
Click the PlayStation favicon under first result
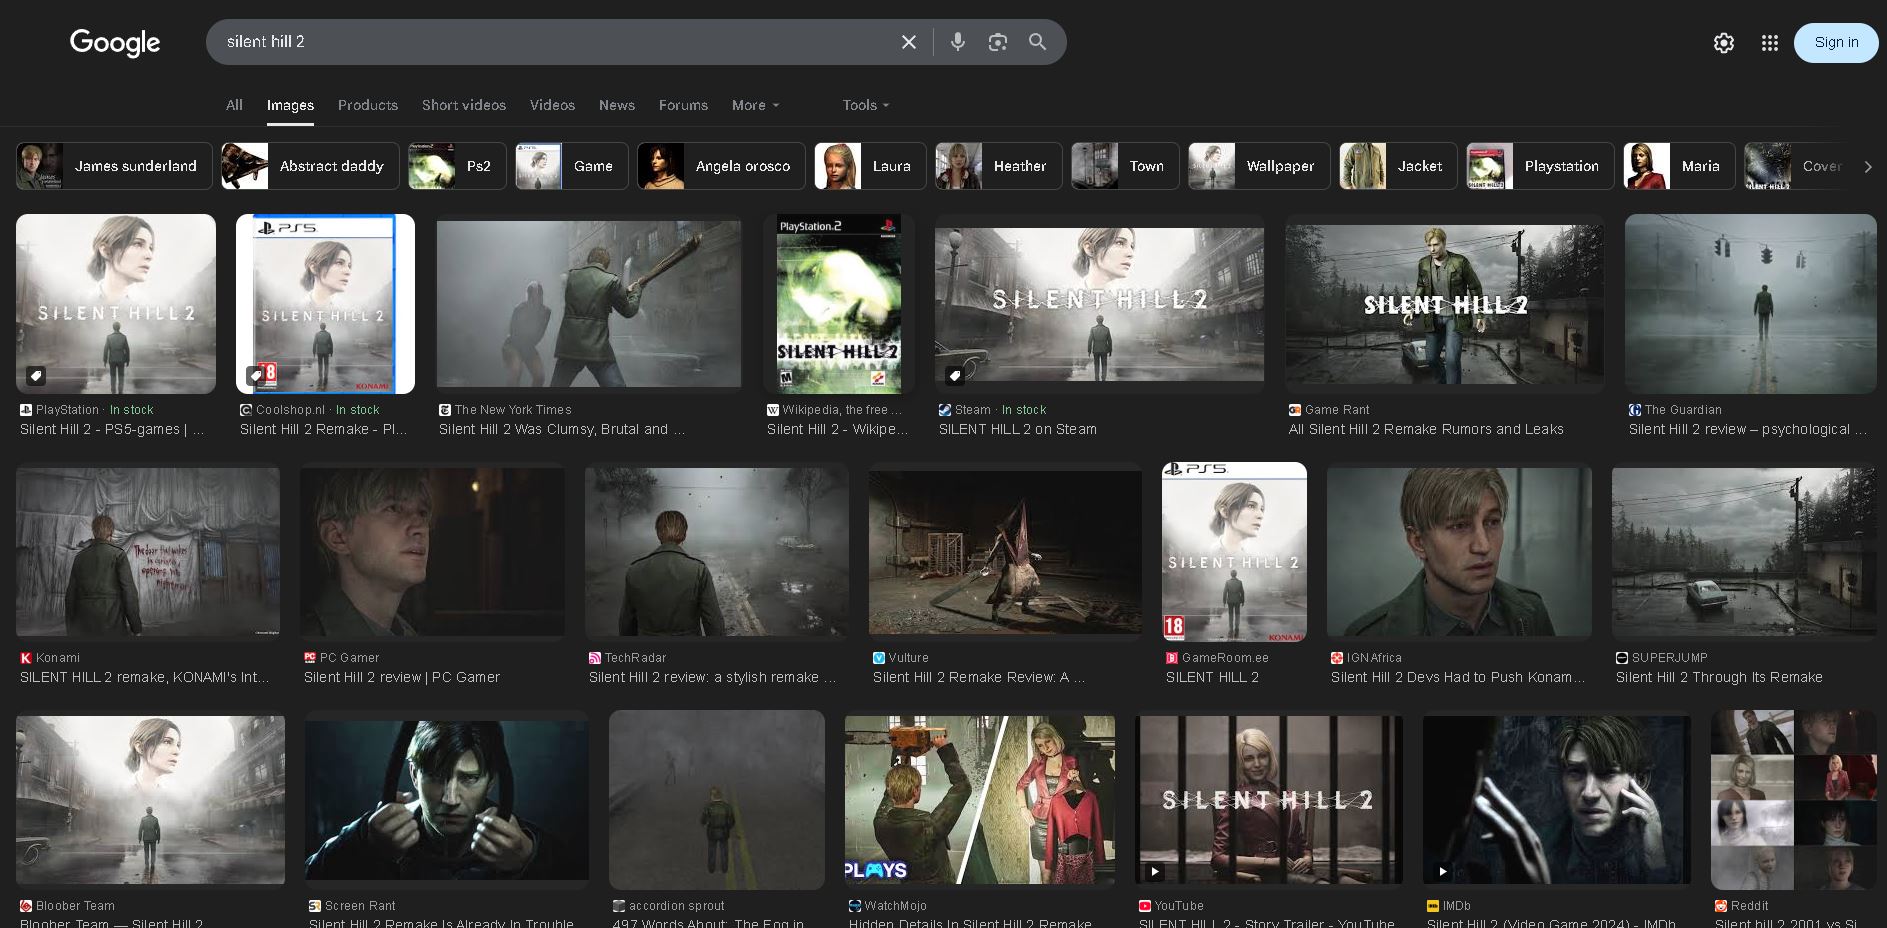pos(26,410)
